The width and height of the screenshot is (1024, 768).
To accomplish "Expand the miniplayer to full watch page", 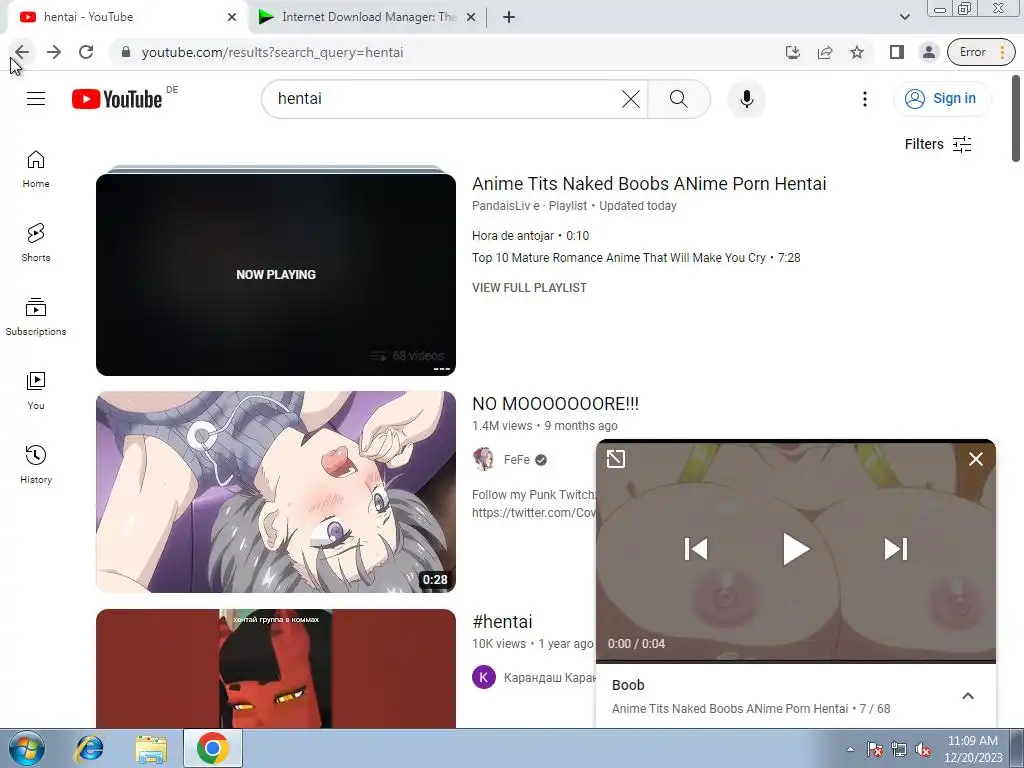I will (616, 459).
